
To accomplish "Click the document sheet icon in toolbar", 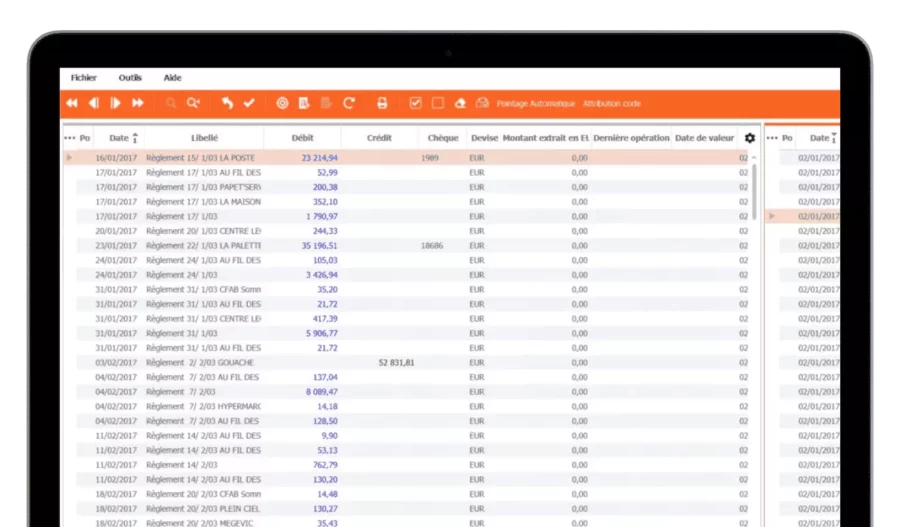I will (x=304, y=103).
